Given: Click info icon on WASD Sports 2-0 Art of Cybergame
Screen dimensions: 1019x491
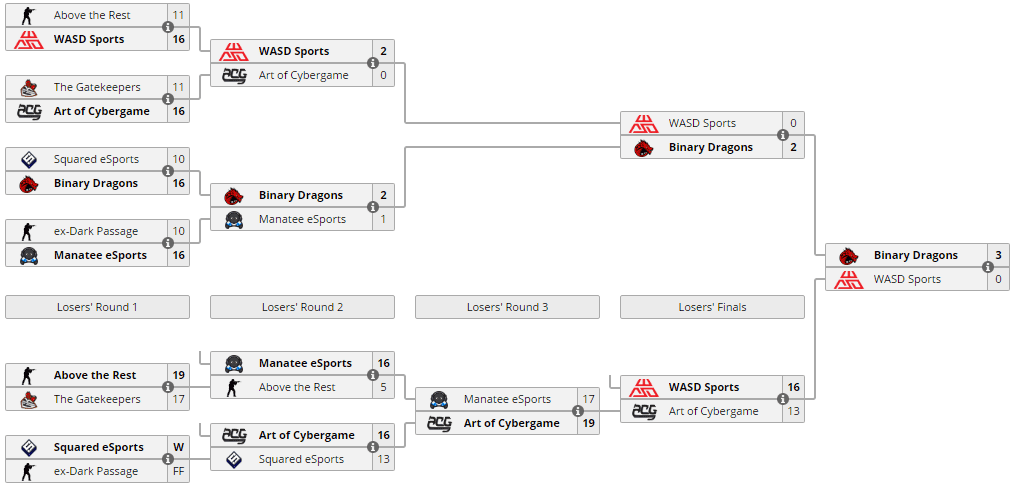Looking at the screenshot, I should pyautogui.click(x=373, y=63).
